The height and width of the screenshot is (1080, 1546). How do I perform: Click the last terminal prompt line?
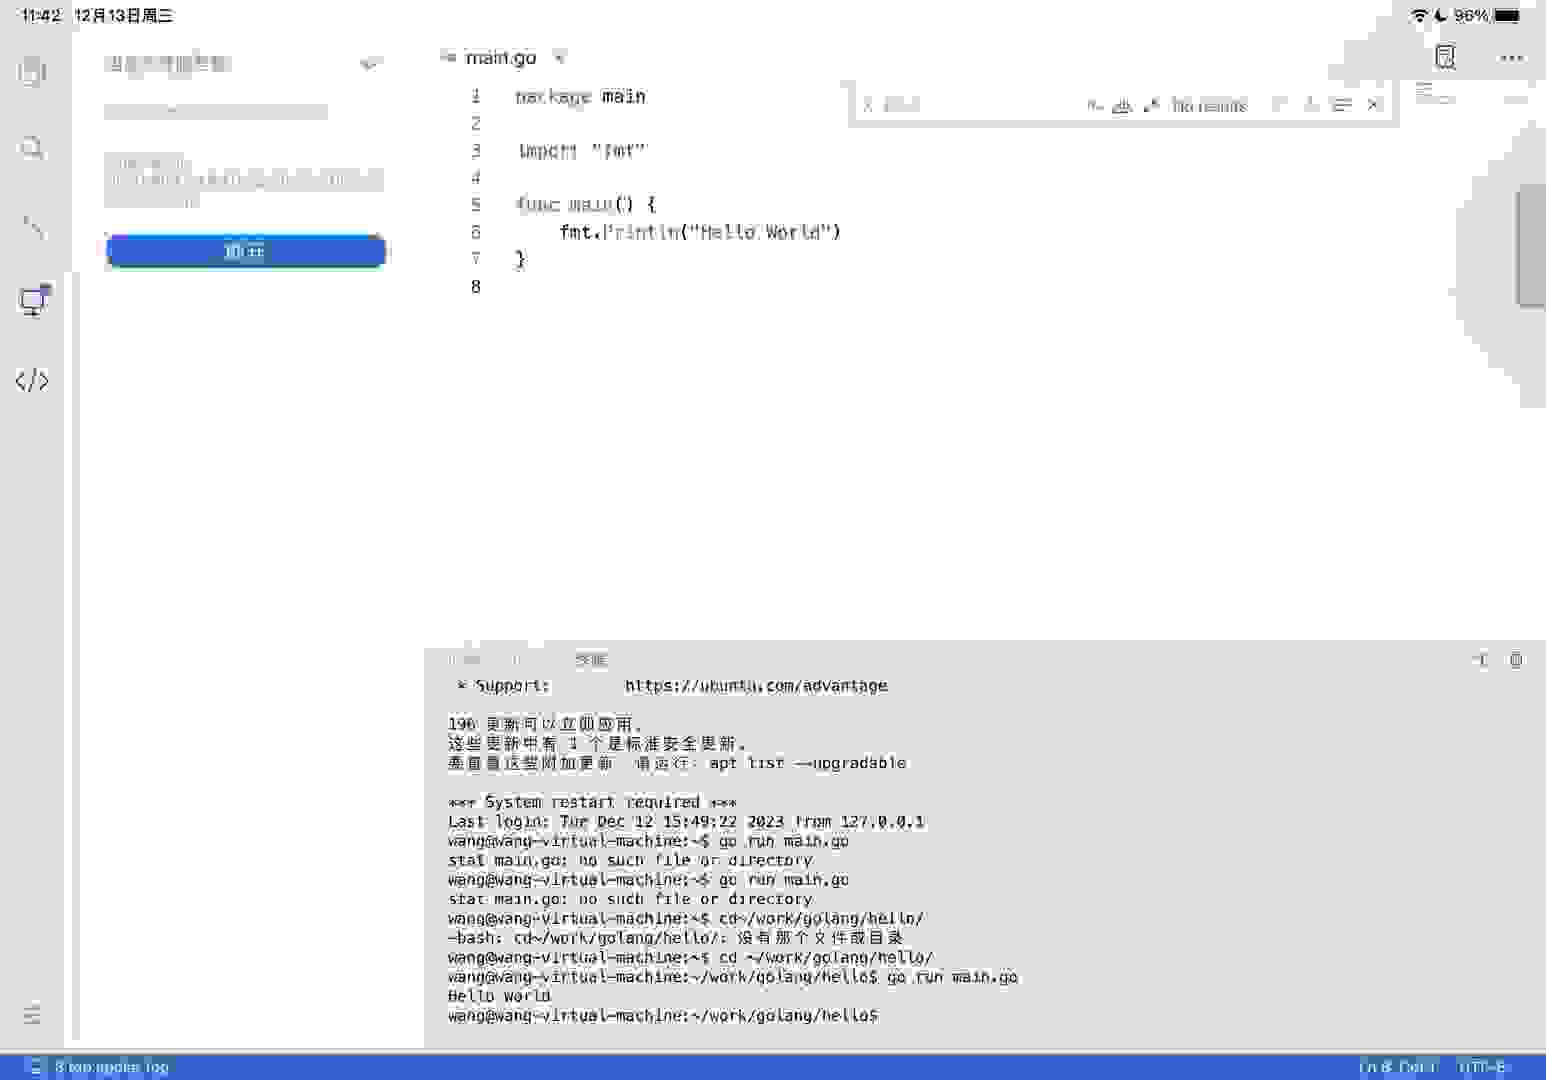pyautogui.click(x=663, y=1016)
